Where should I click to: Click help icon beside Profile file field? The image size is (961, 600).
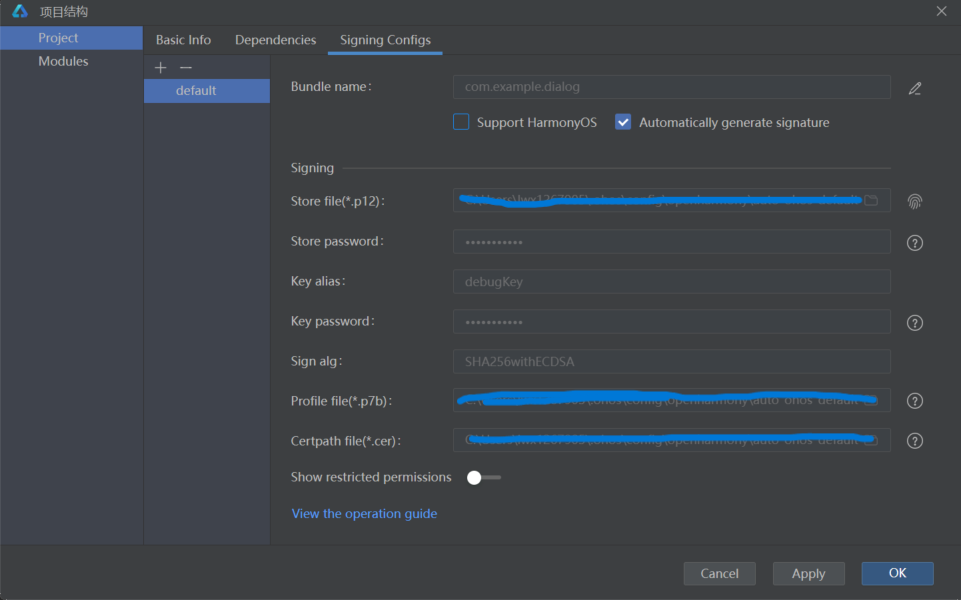tap(914, 401)
